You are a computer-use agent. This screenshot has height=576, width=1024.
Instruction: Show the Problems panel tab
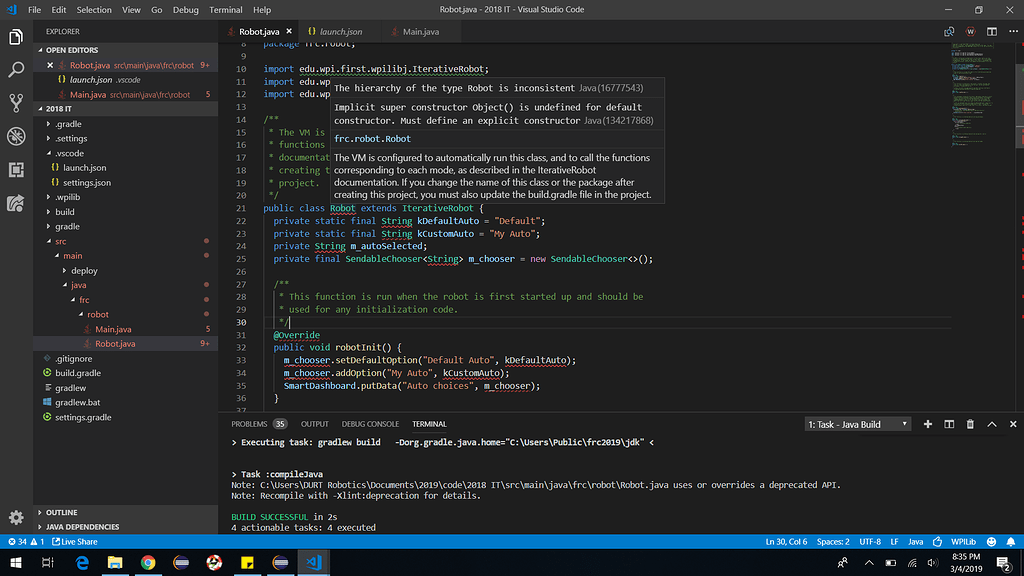258,424
